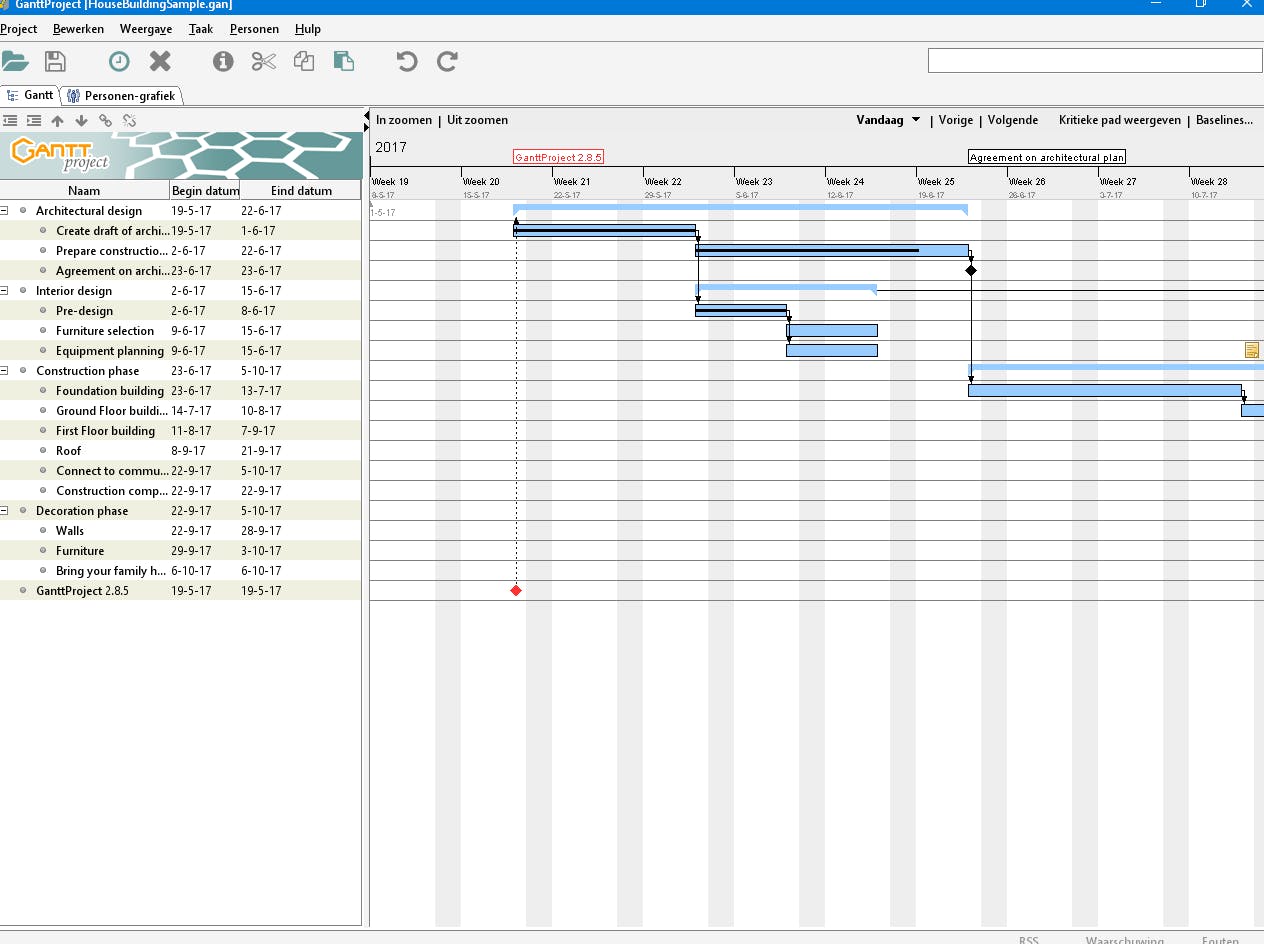Click Kritieke pad weergeven
This screenshot has width=1264, height=944.
tap(1119, 120)
